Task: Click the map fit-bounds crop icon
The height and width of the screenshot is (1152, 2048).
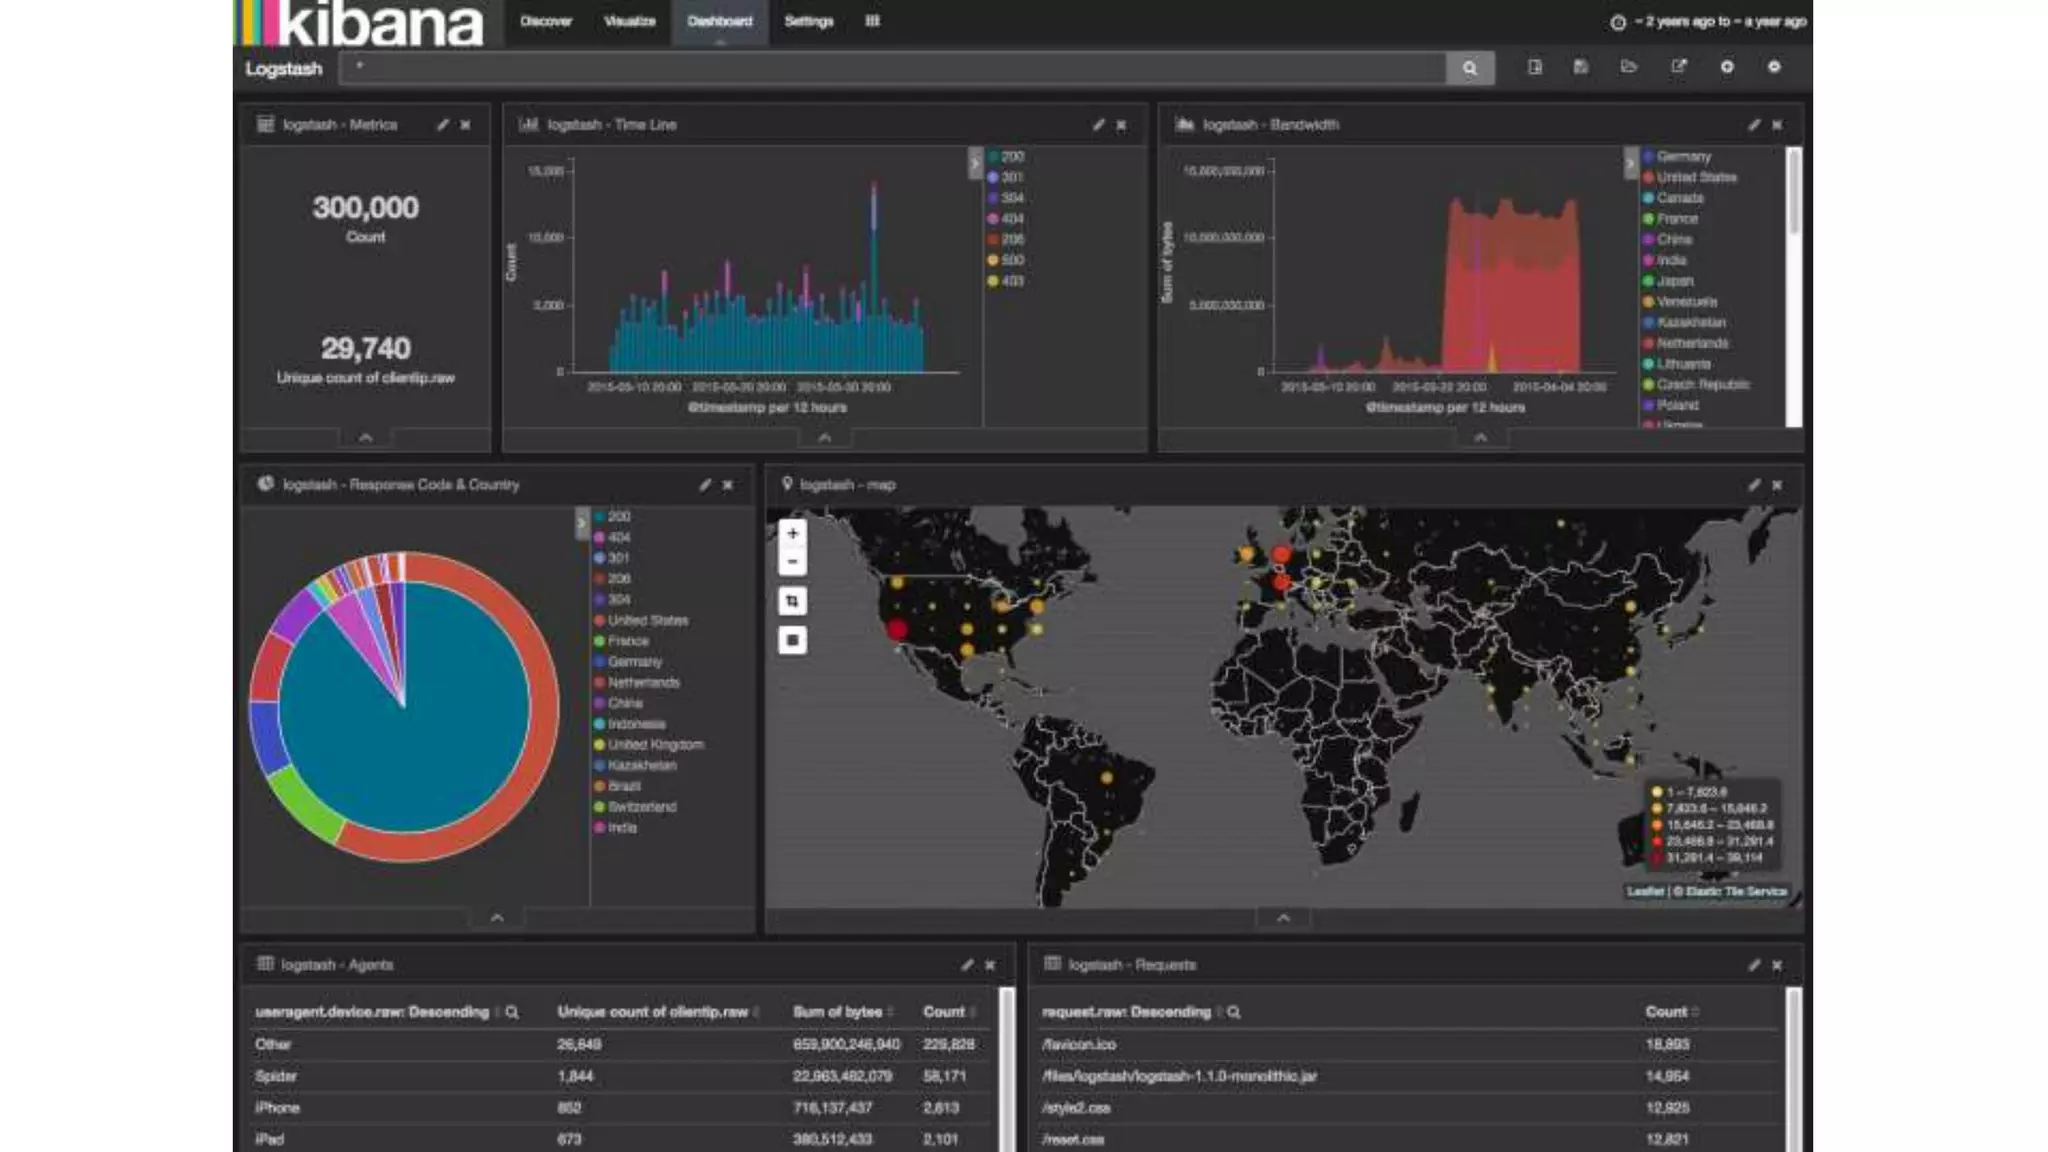Action: pyautogui.click(x=792, y=601)
